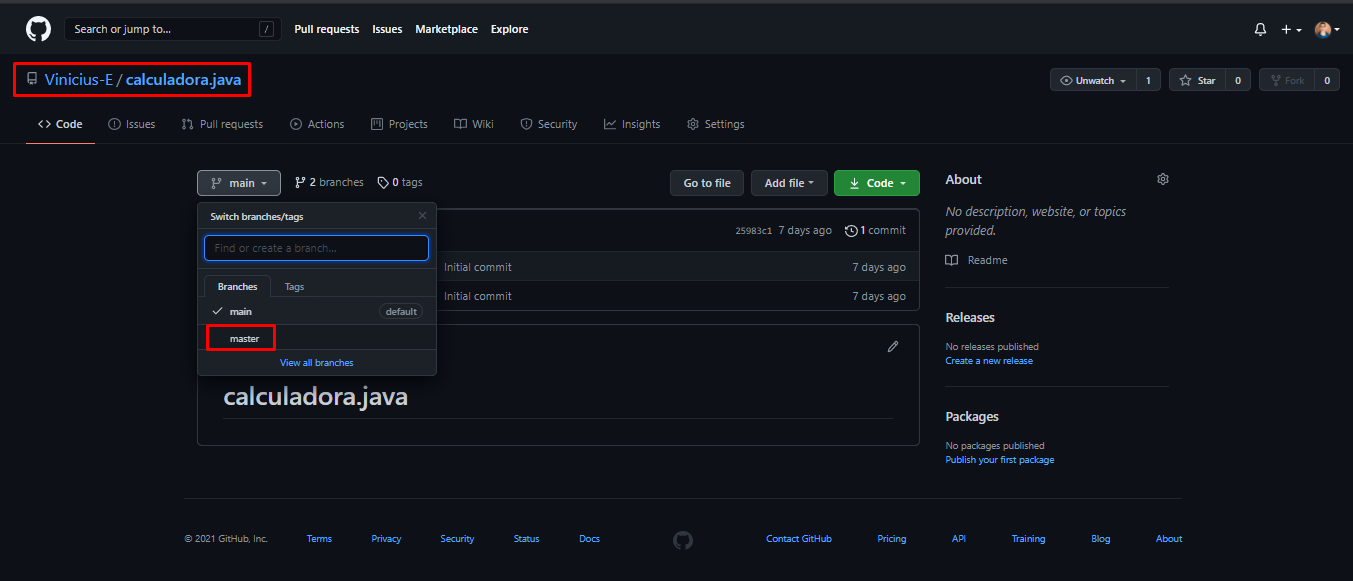The height and width of the screenshot is (581, 1353).
Task: Open the 1 commit history link
Action: [x=875, y=230]
